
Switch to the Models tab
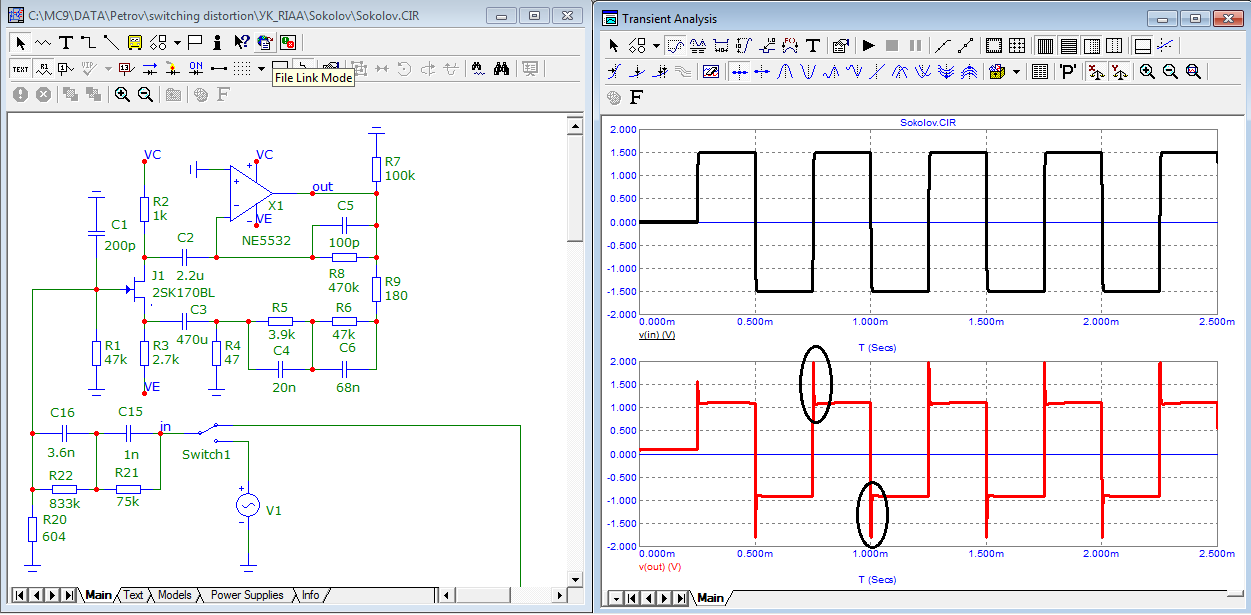pos(175,595)
